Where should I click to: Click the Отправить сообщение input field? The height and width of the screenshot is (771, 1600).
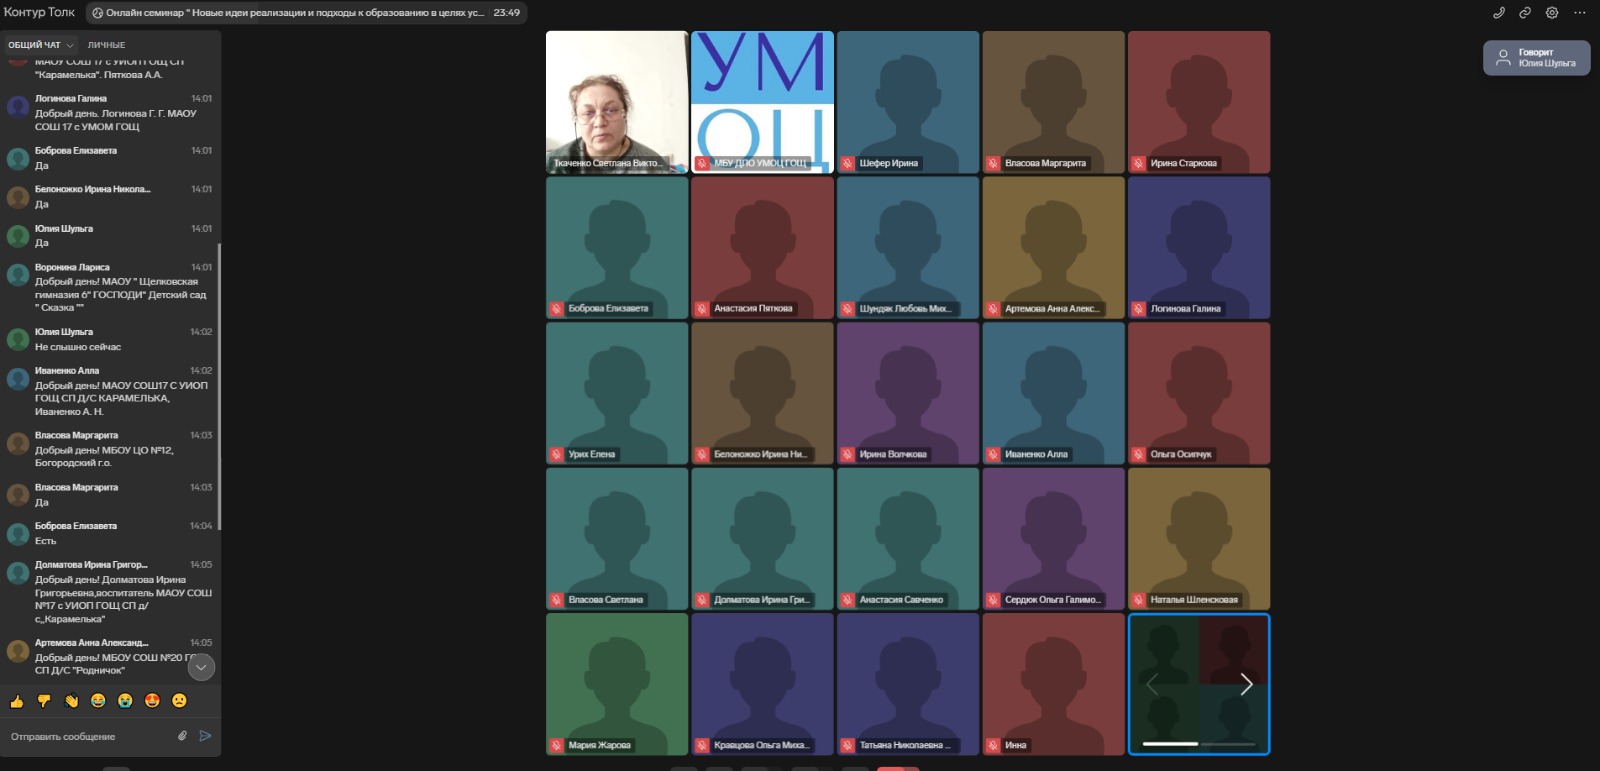(90, 737)
